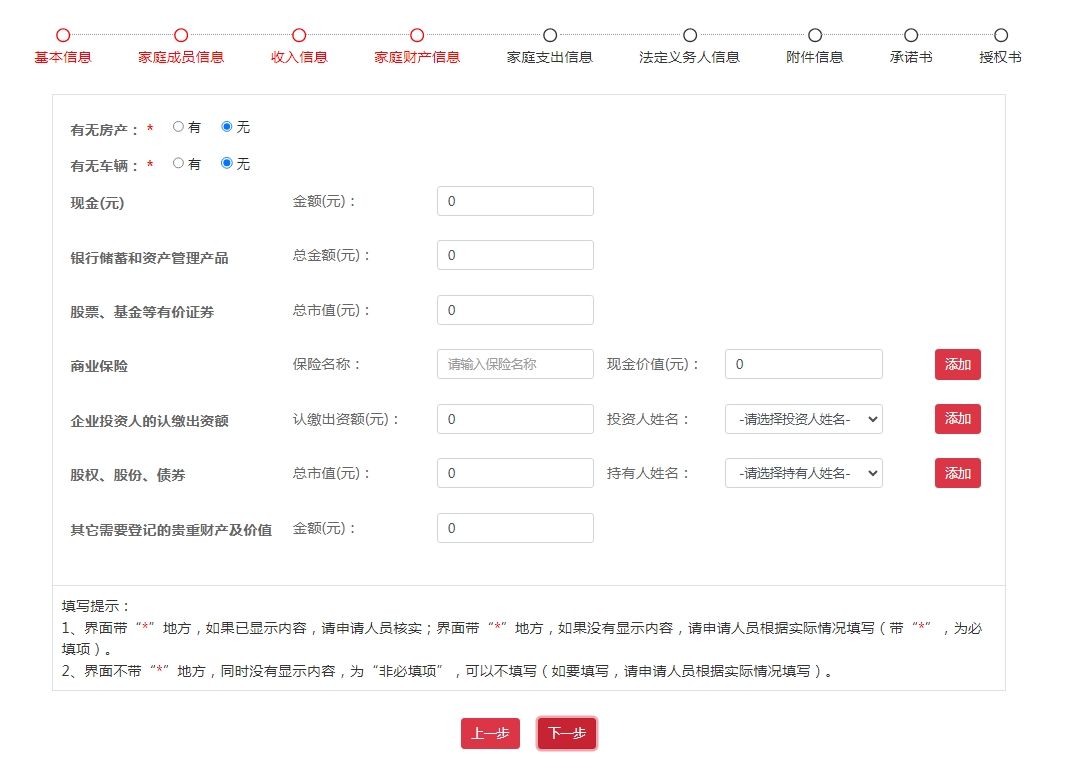1069x770 pixels.
Task: Click 添加 for 企业投资人认缴出资额
Action: [957, 419]
